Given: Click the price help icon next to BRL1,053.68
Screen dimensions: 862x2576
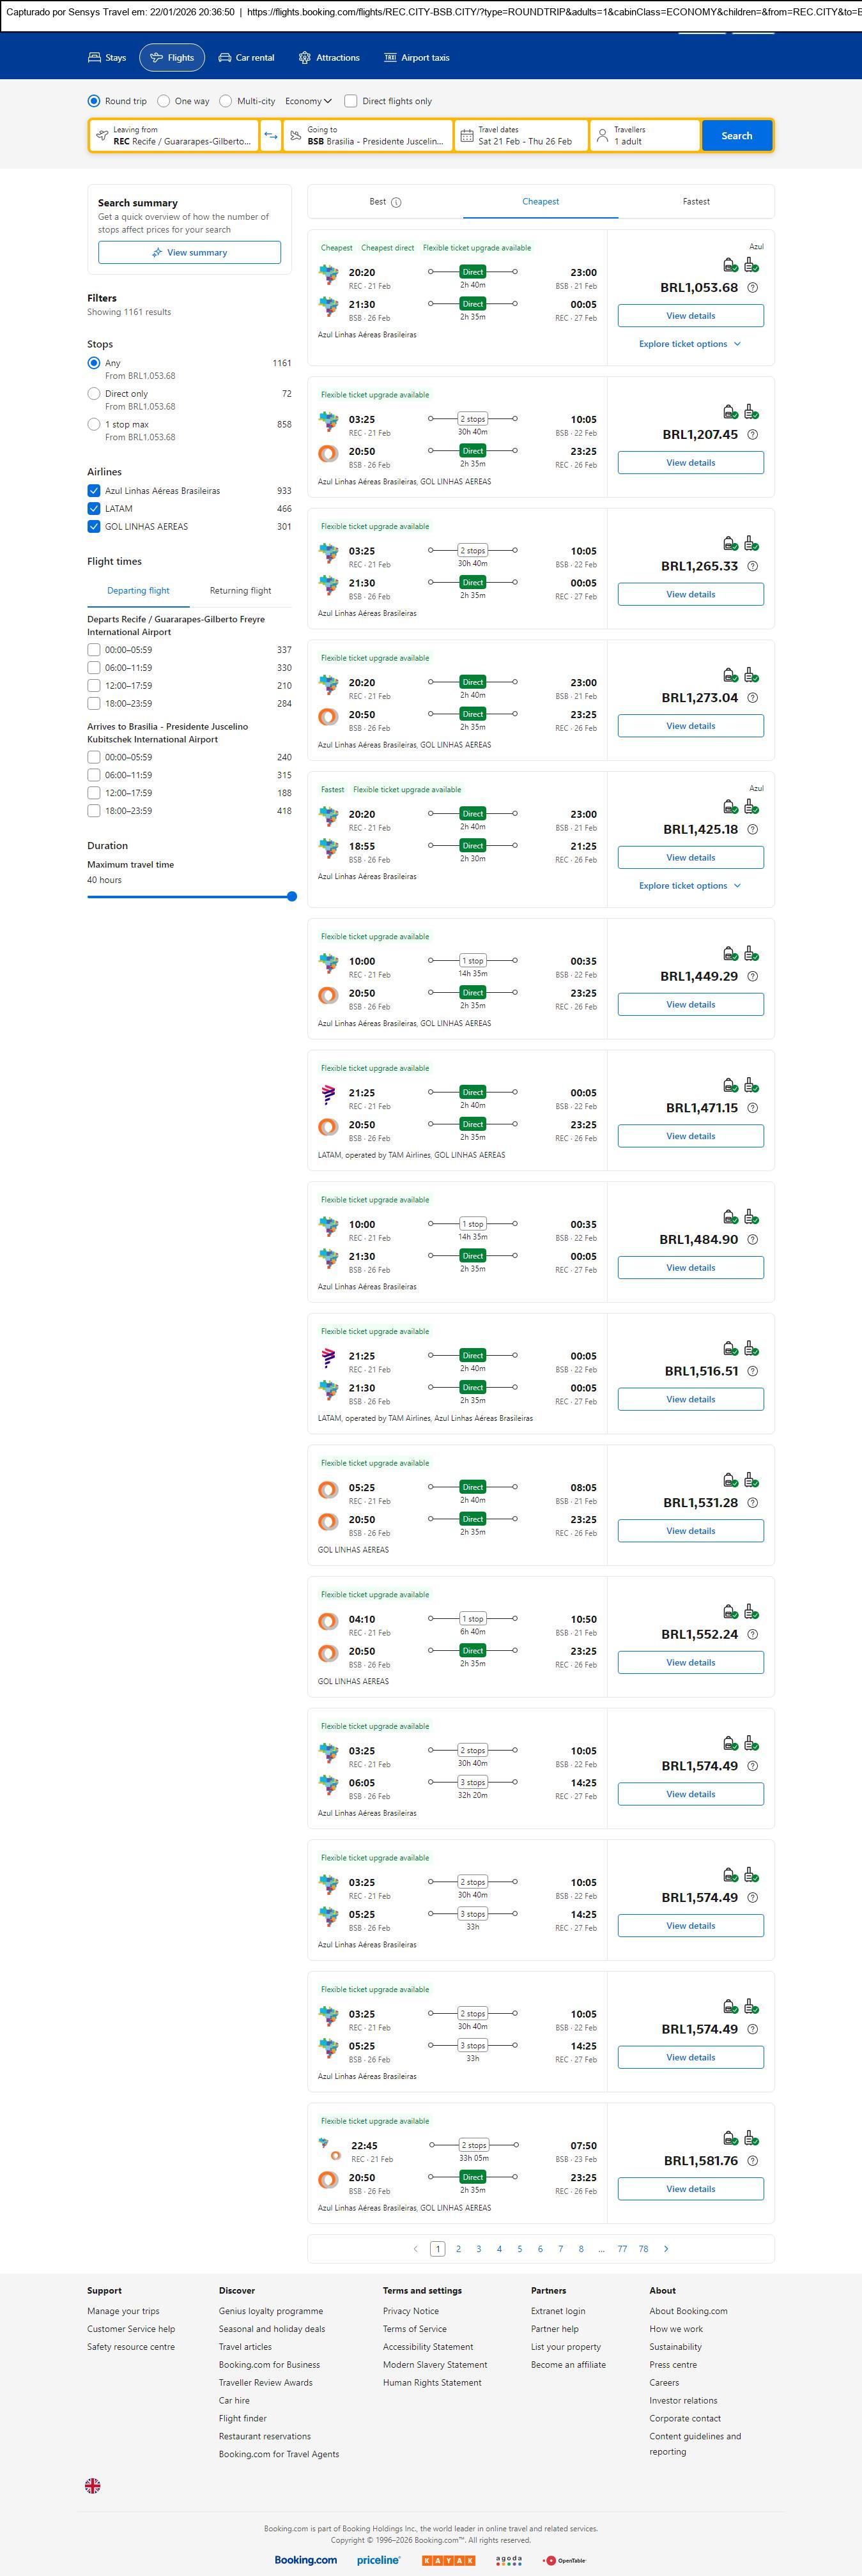Looking at the screenshot, I should [753, 288].
